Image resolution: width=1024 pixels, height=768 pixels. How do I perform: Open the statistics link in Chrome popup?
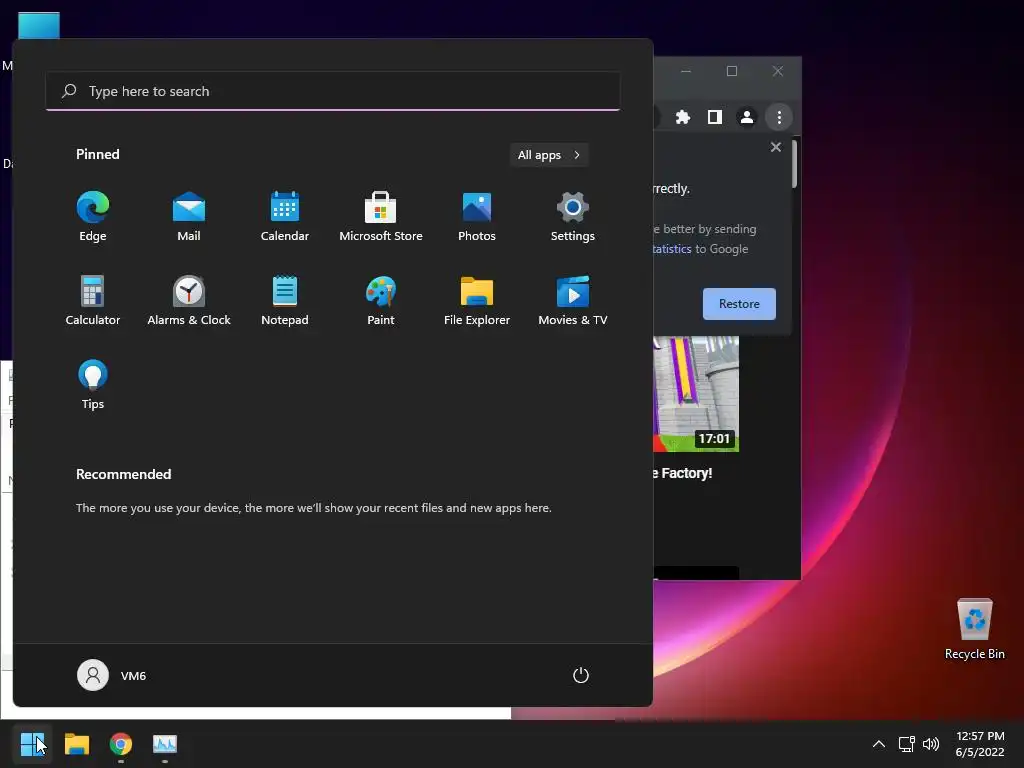672,249
